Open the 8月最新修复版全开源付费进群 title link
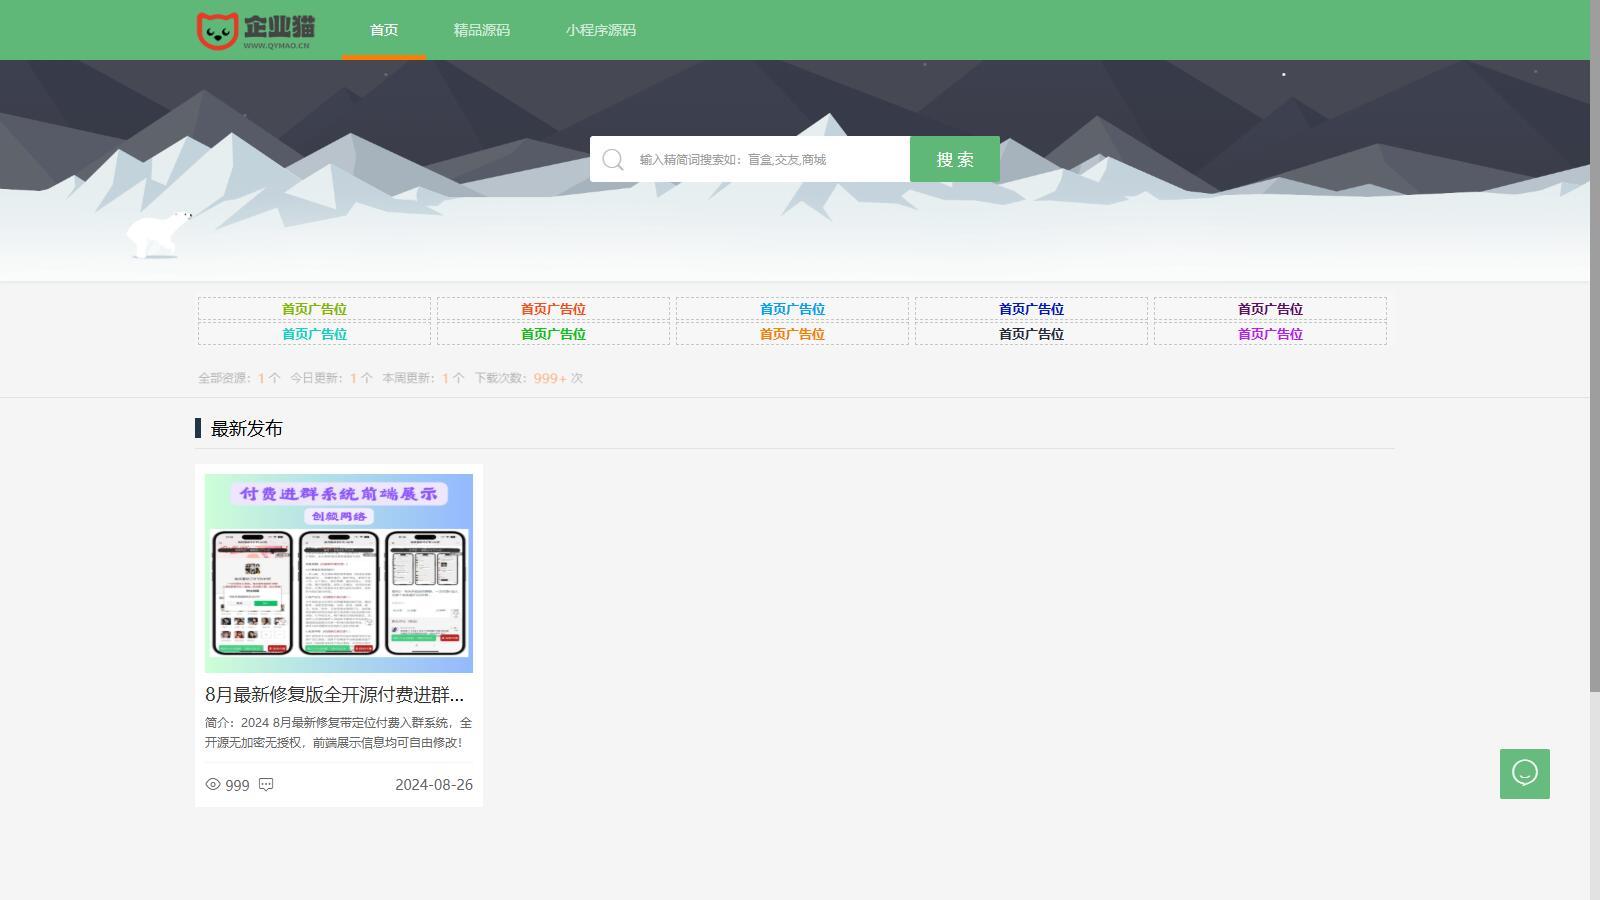 (335, 694)
